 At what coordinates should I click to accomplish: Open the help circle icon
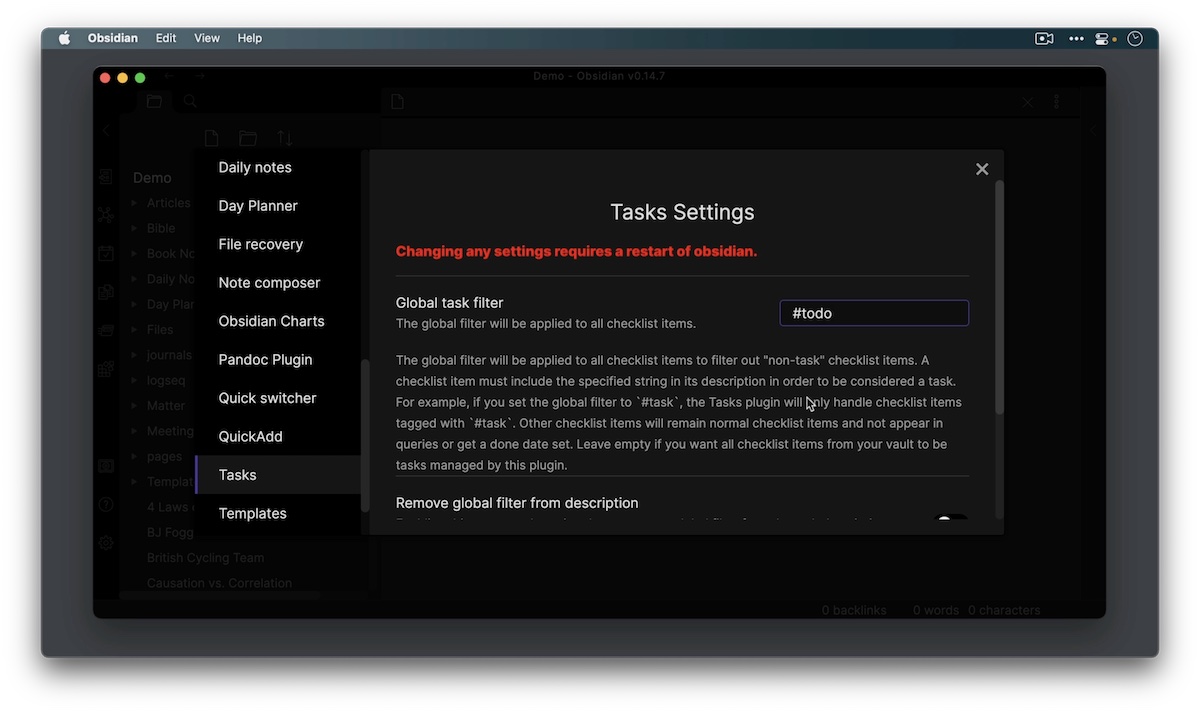point(106,504)
